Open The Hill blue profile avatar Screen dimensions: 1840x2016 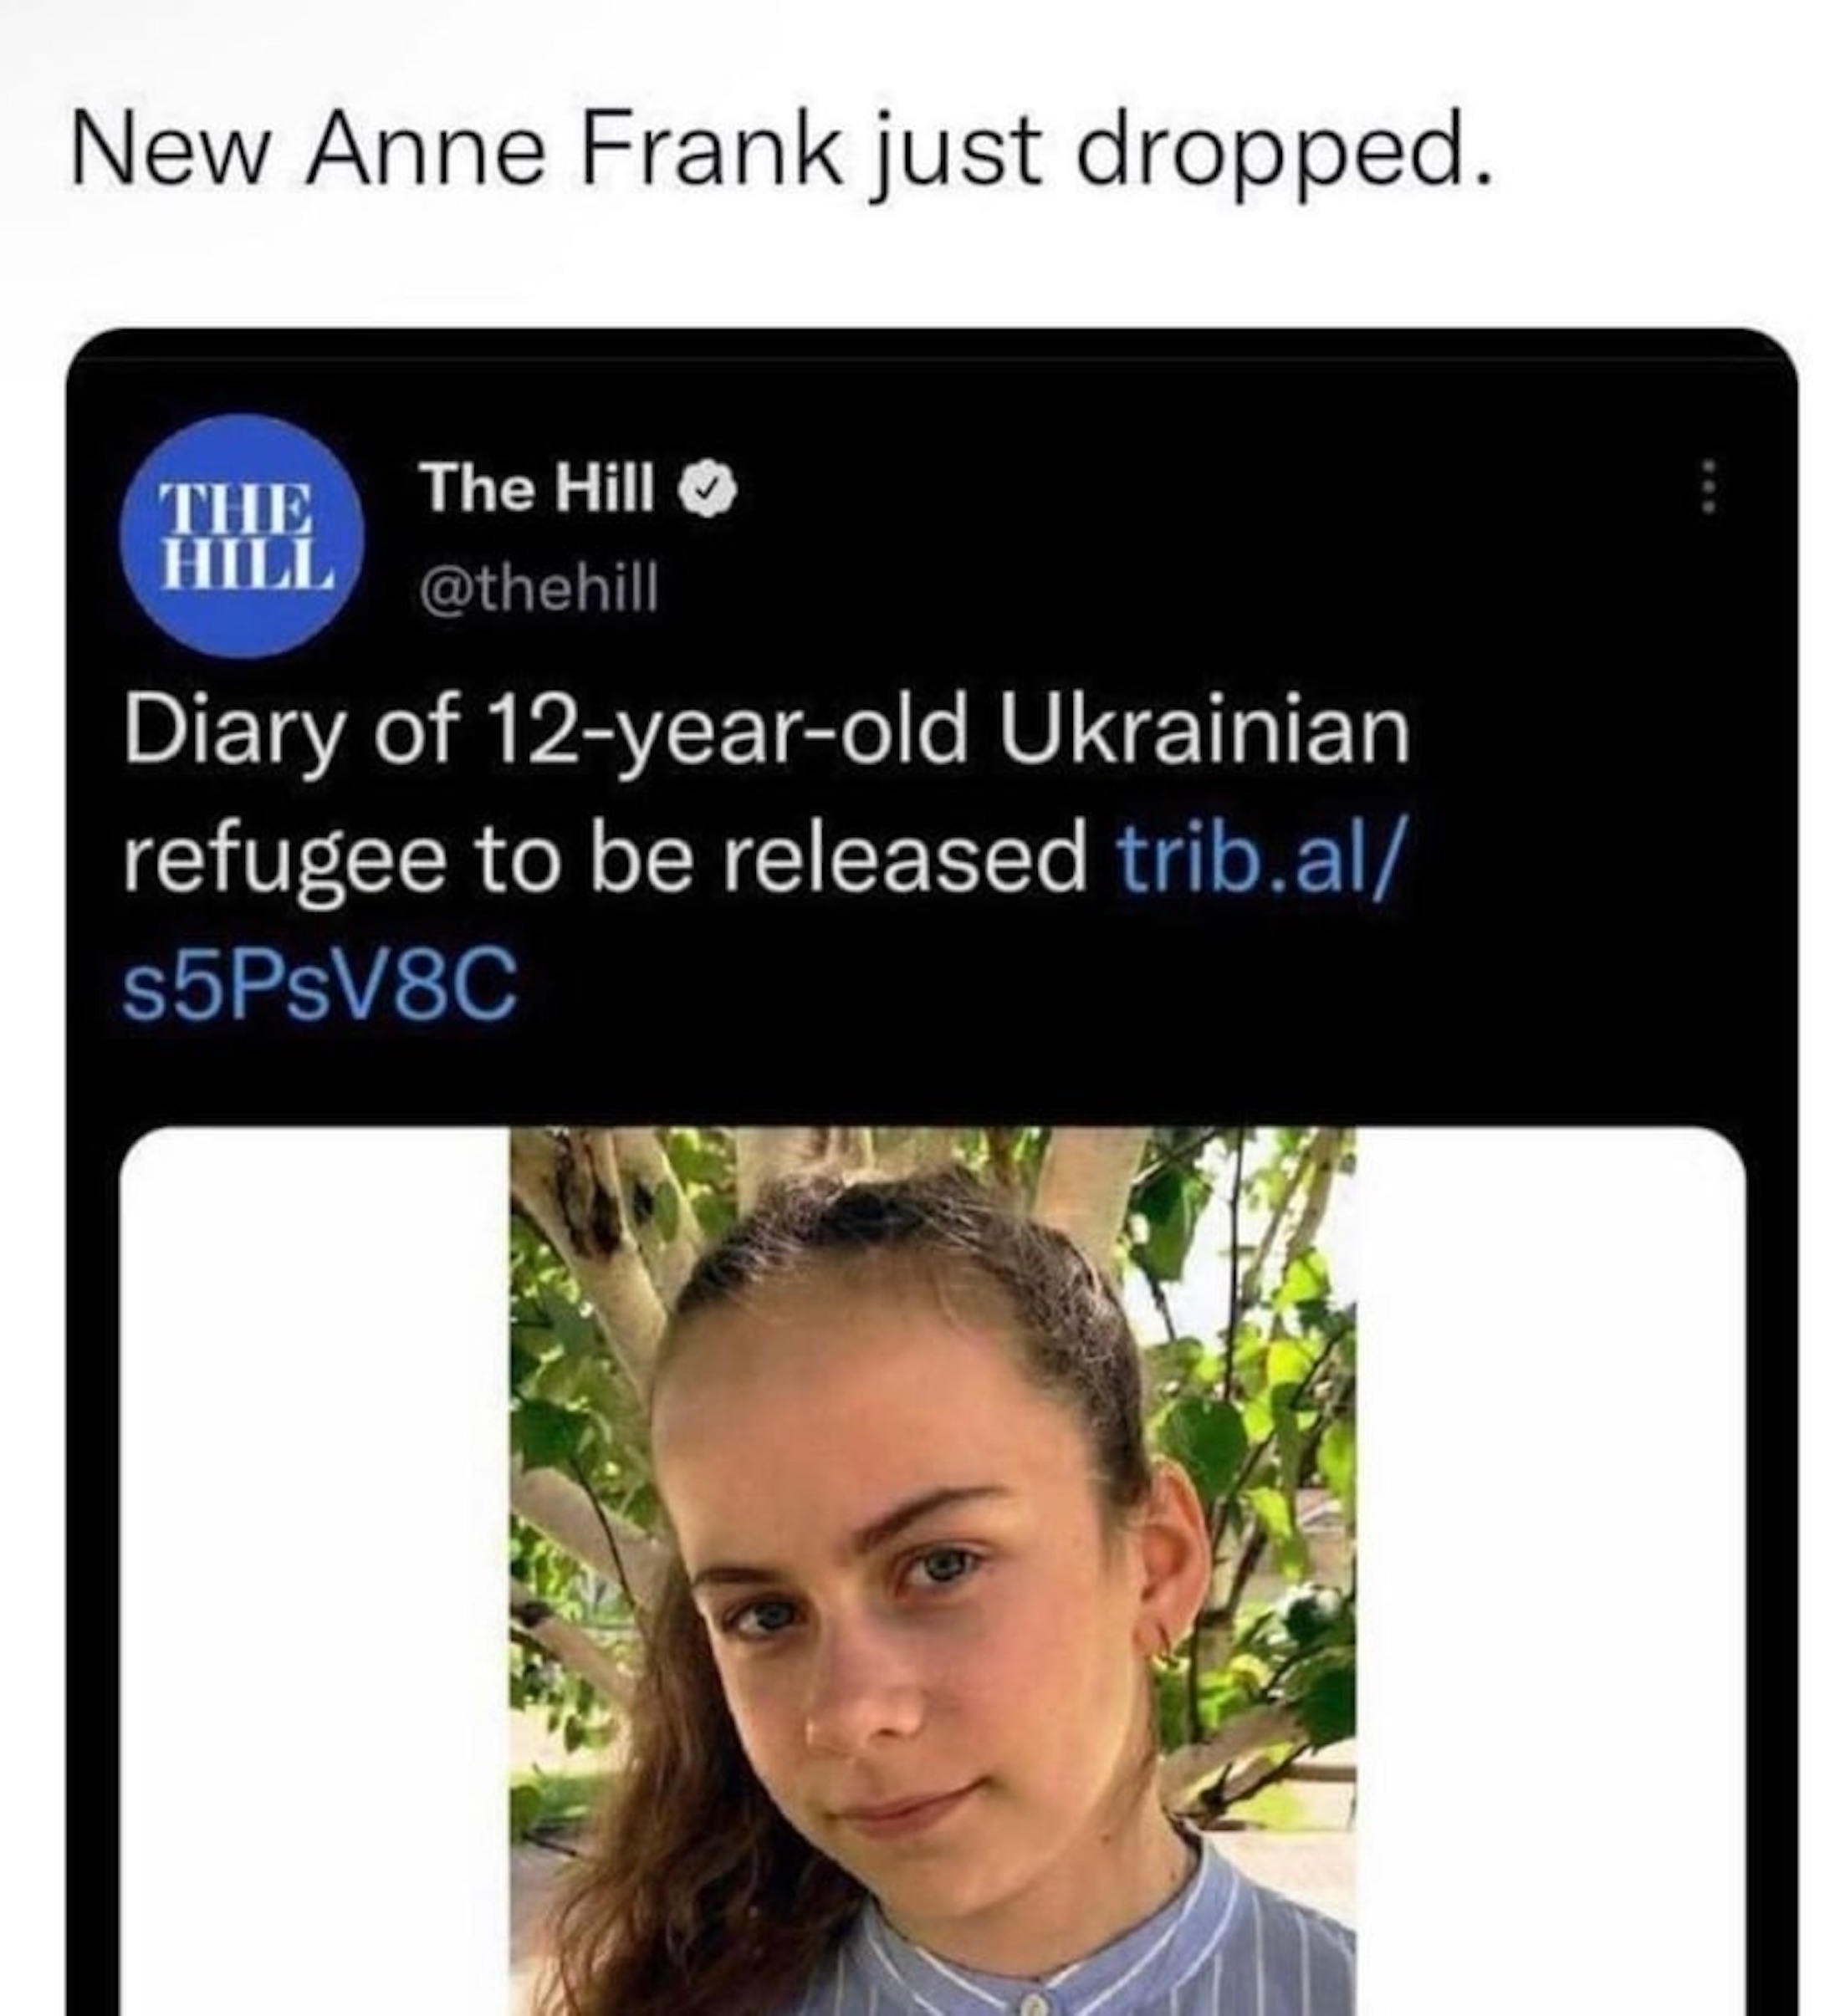pos(241,535)
